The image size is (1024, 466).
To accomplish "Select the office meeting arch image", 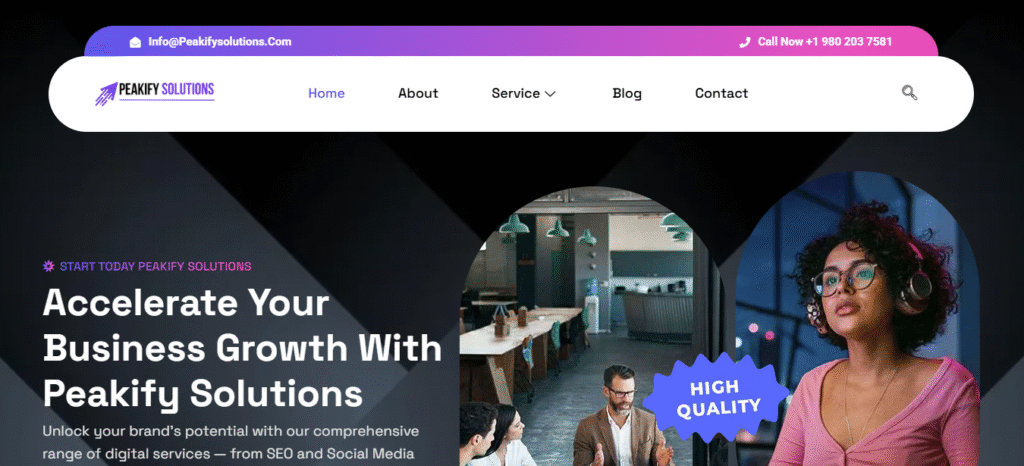I will 591,326.
